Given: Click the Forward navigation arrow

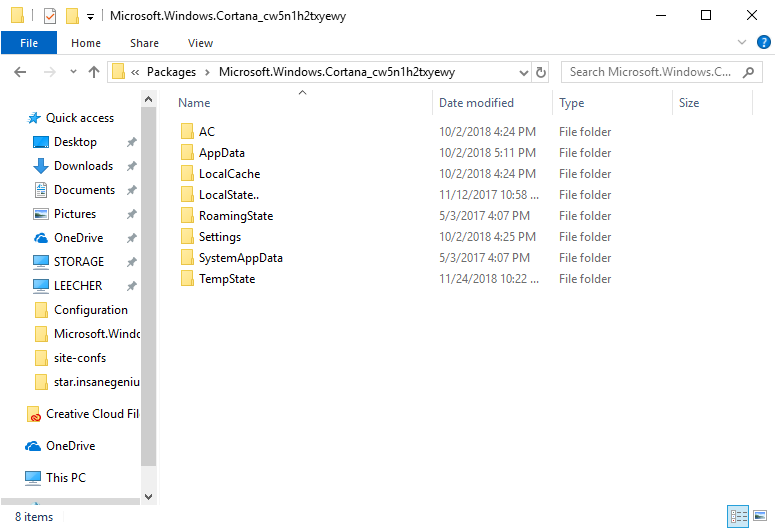Looking at the screenshot, I should [x=49, y=72].
